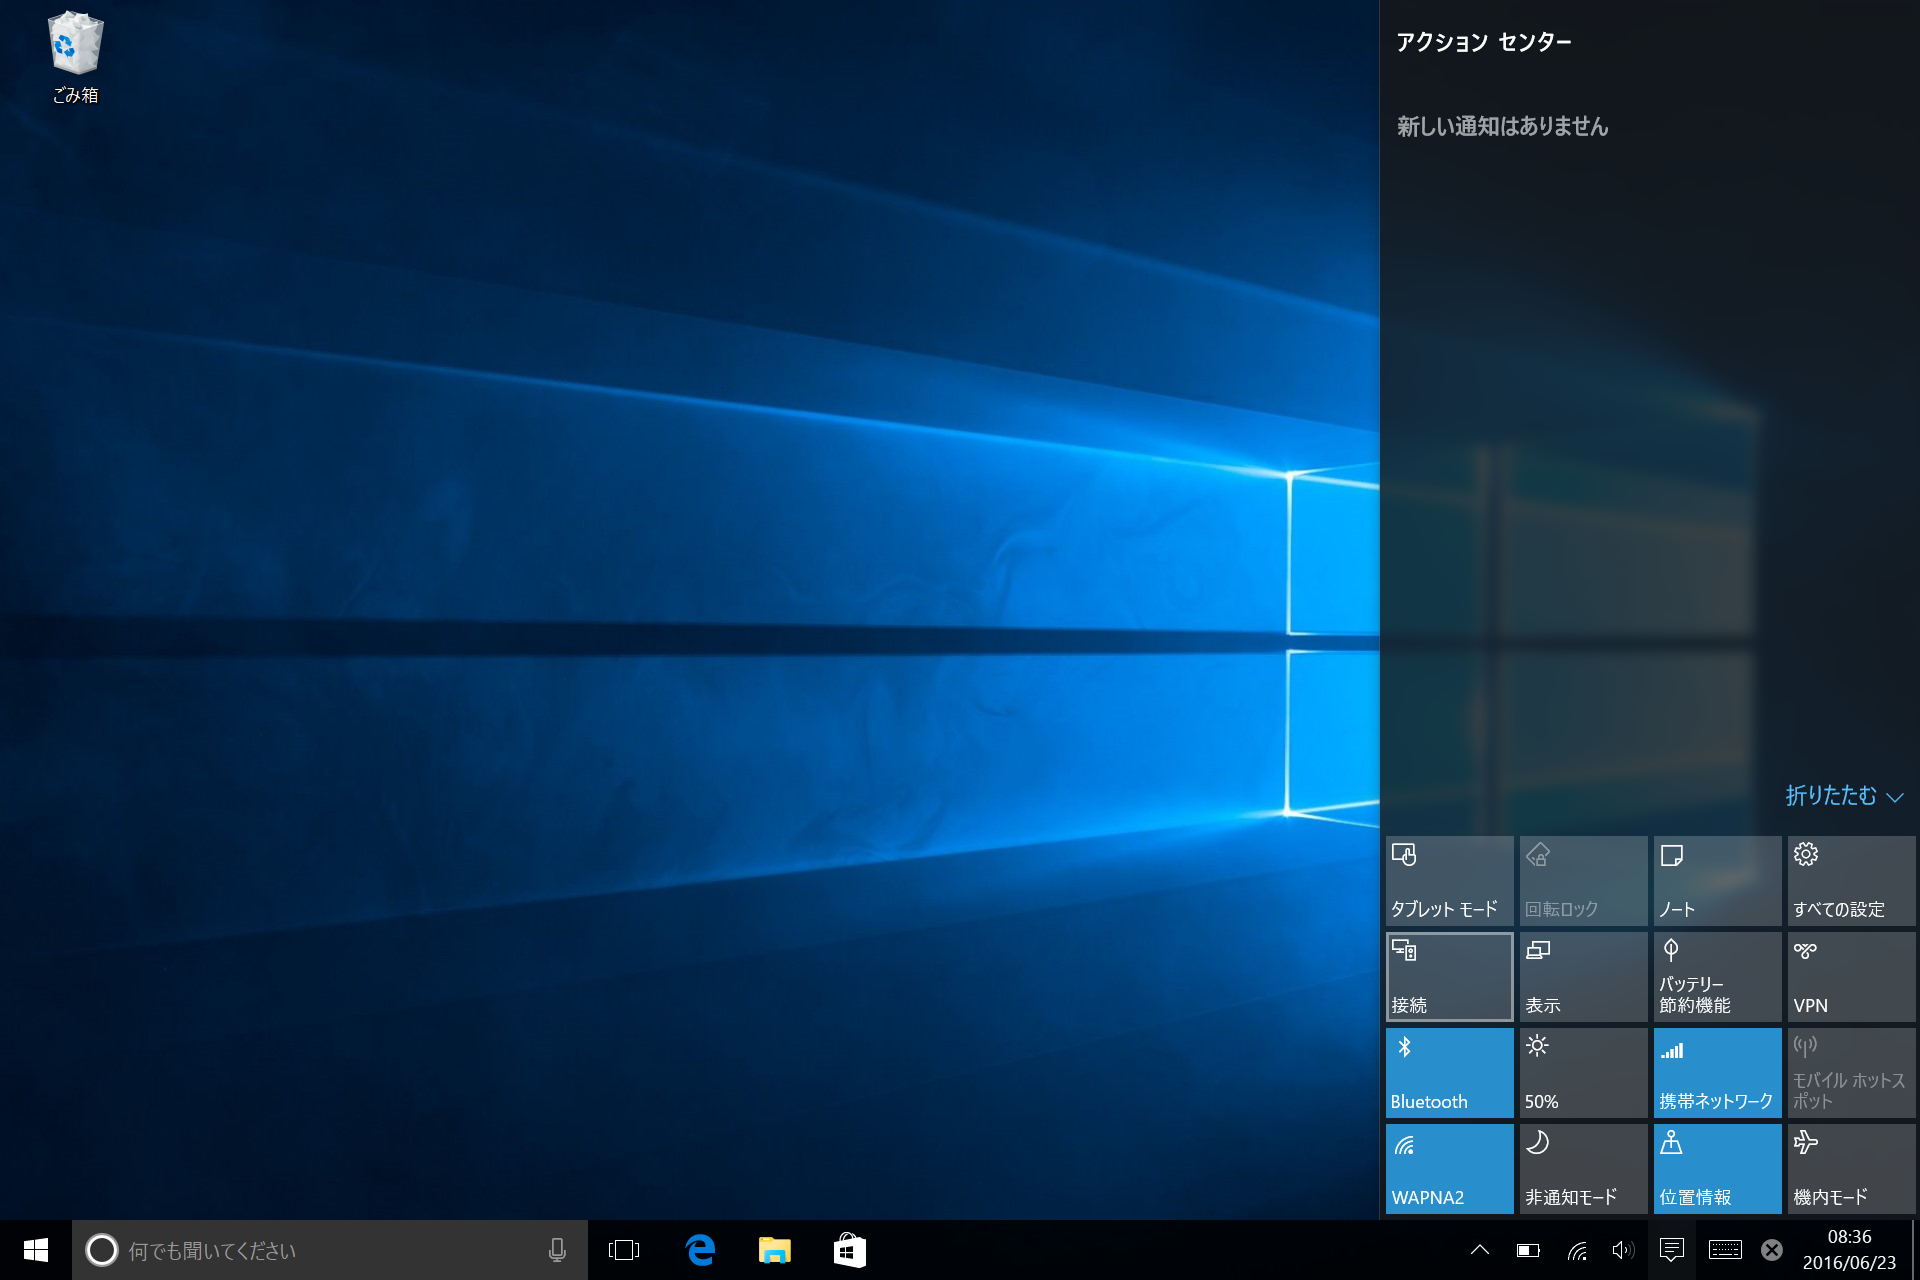Click the battery tray icon
Screen dimensions: 1920x1280
click(1528, 1250)
